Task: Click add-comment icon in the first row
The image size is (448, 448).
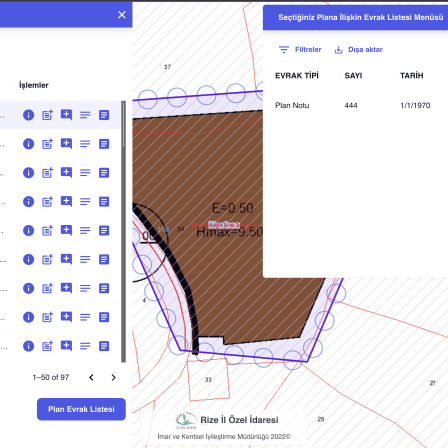Action: [66, 115]
